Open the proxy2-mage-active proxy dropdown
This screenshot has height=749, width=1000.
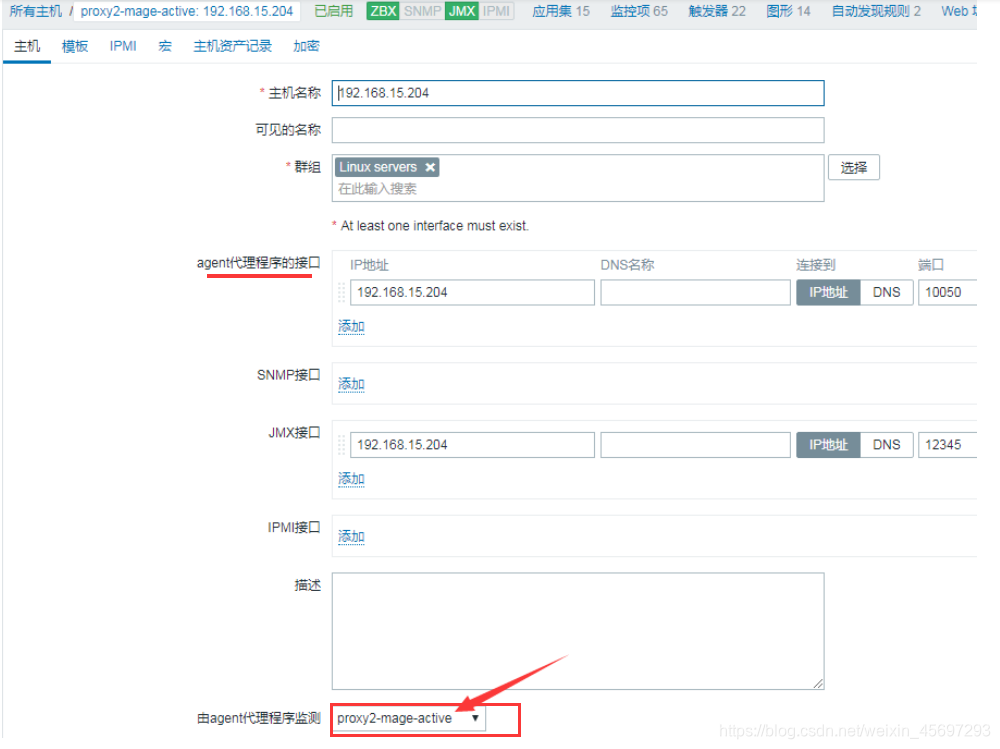[408, 718]
